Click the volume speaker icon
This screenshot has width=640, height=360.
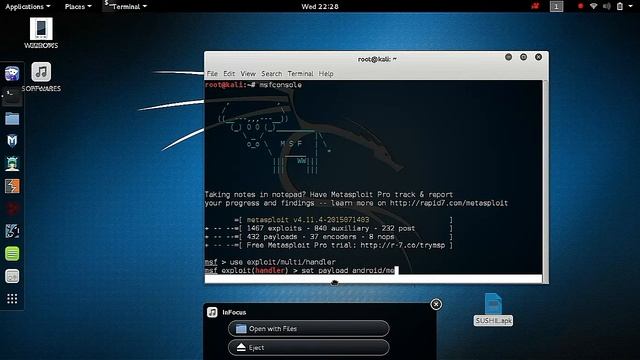tap(607, 7)
